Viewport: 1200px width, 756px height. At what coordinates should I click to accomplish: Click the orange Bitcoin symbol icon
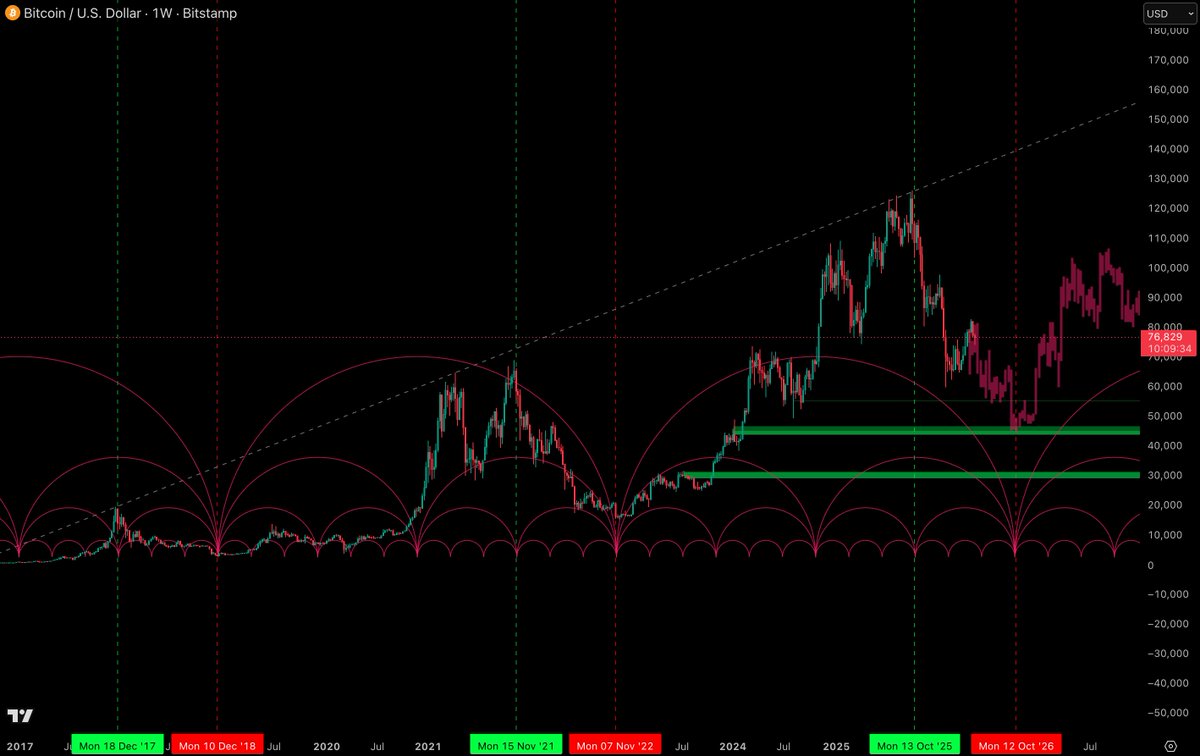[x=11, y=14]
